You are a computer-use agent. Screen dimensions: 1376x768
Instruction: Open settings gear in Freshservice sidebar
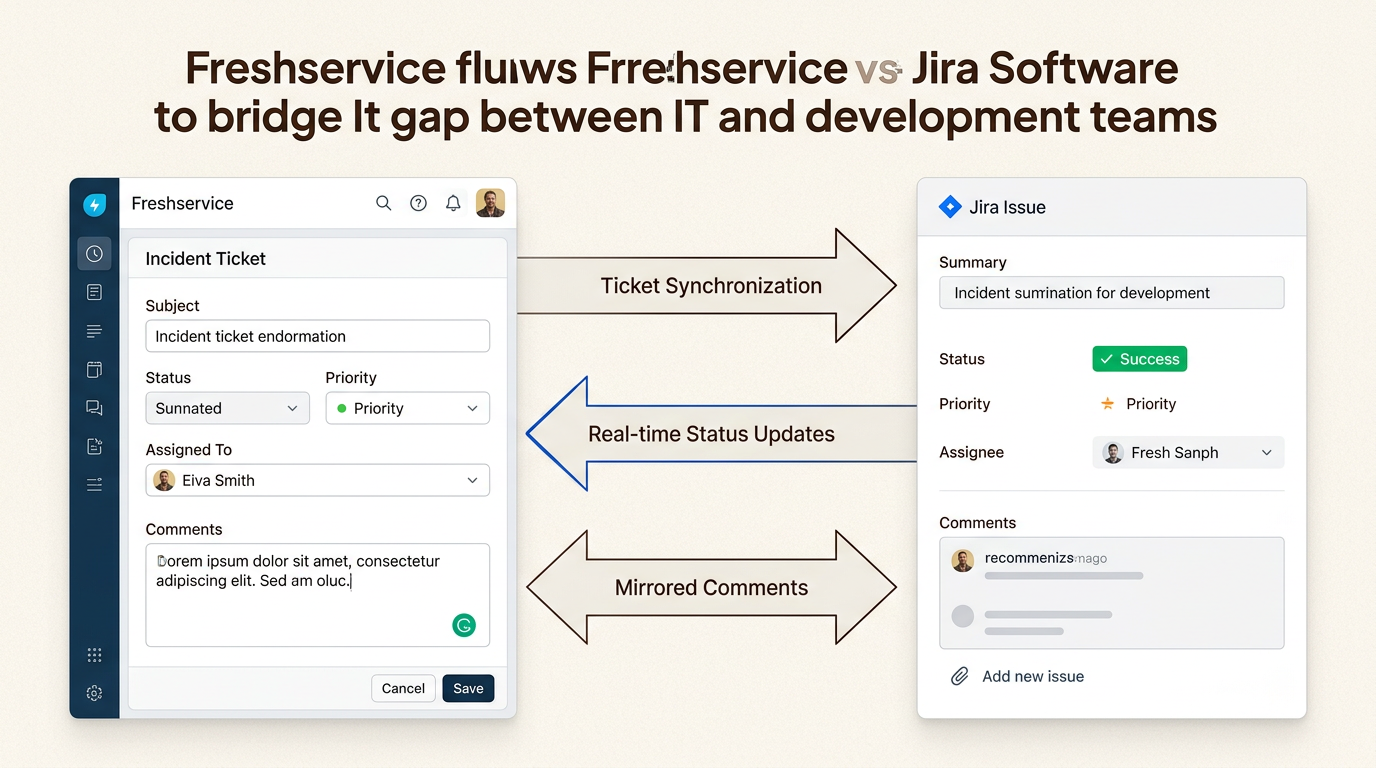pos(94,693)
